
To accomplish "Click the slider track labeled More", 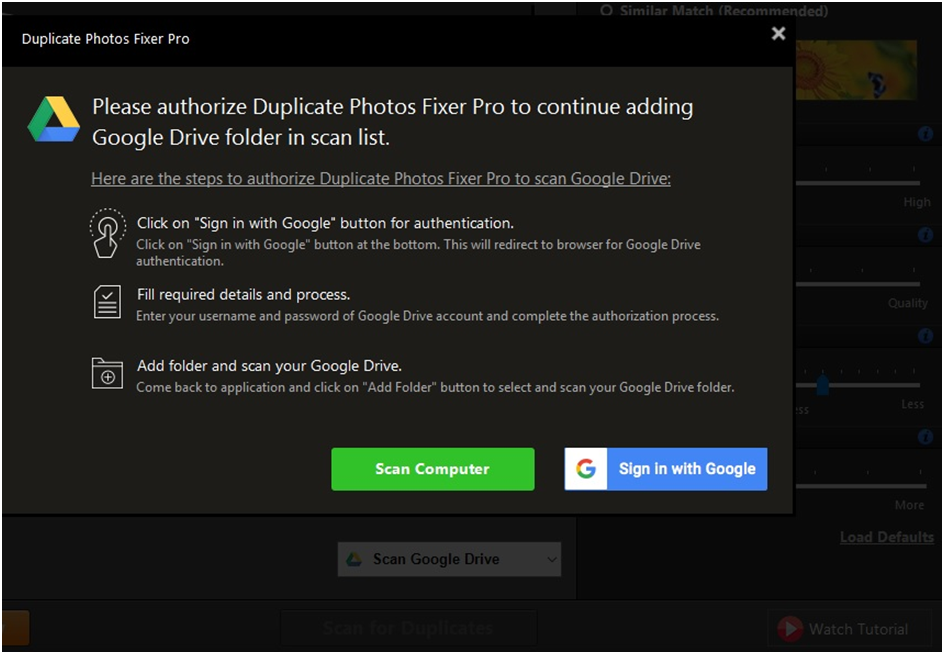I will (x=861, y=485).
